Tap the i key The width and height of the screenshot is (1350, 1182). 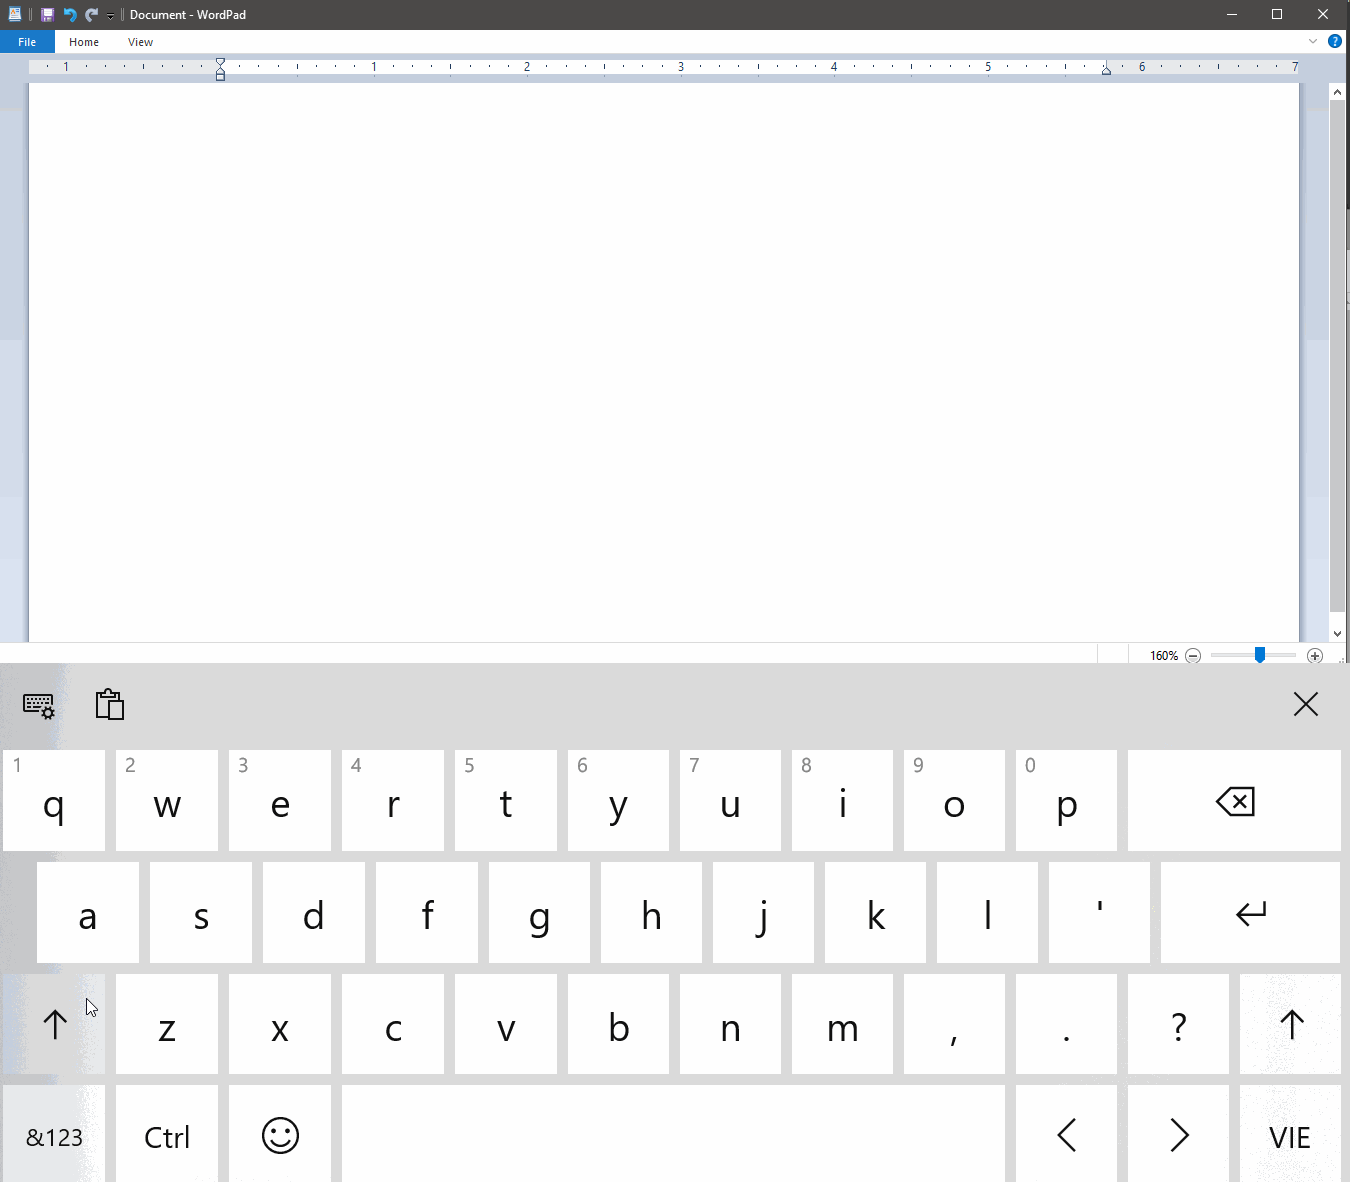pyautogui.click(x=842, y=801)
